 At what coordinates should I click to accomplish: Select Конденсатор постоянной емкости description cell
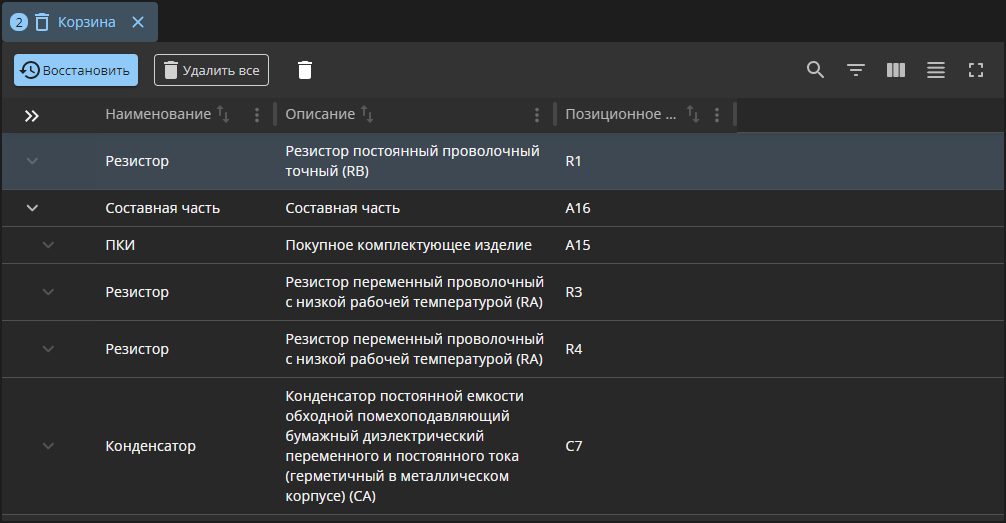click(404, 446)
